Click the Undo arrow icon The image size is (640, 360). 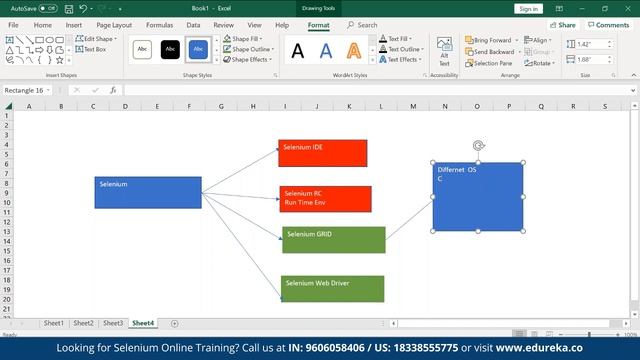[x=83, y=8]
